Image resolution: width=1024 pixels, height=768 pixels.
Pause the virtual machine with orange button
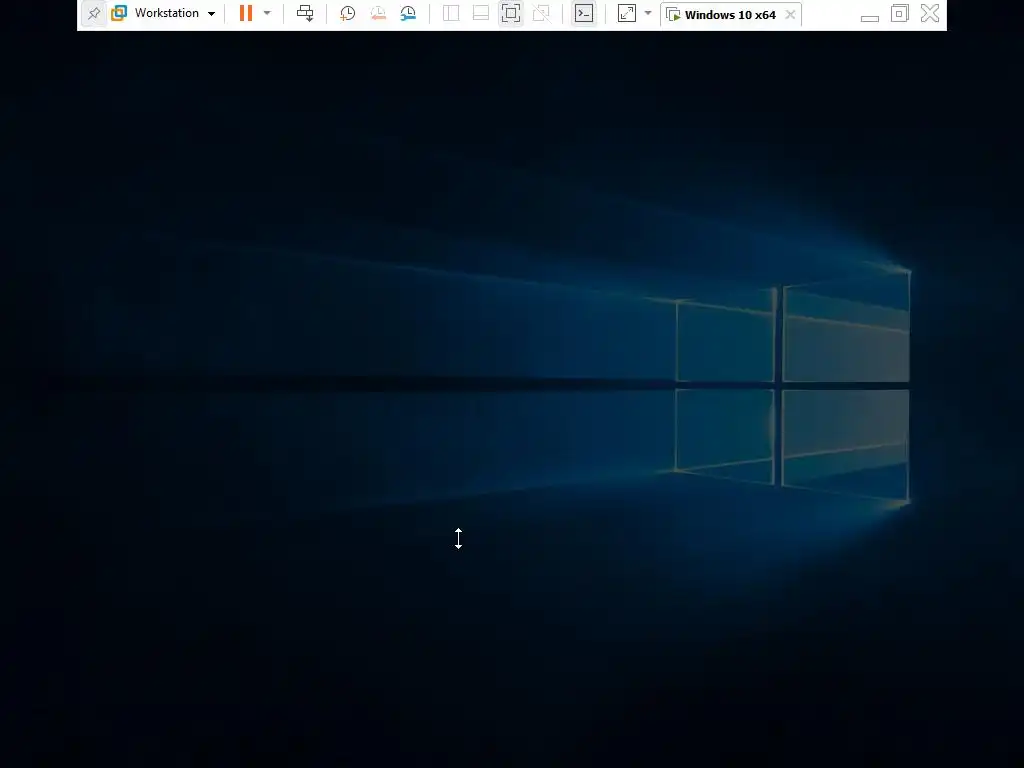pos(246,13)
